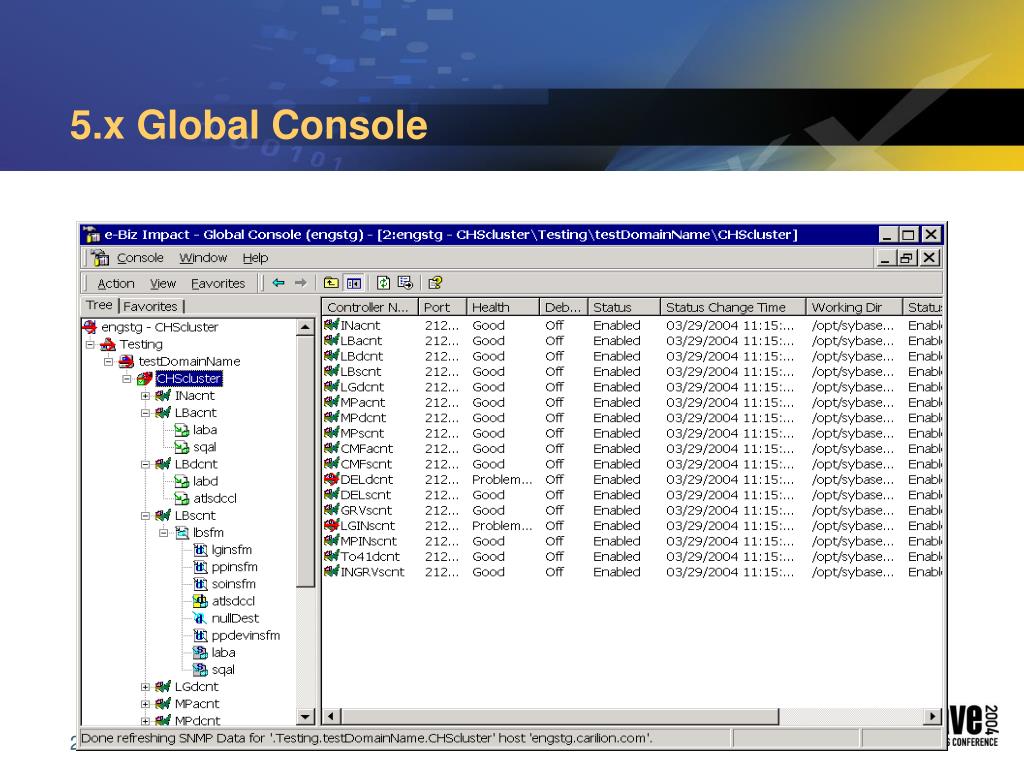
Task: Click the ppdevinsfm icon in tree
Action: (200, 635)
